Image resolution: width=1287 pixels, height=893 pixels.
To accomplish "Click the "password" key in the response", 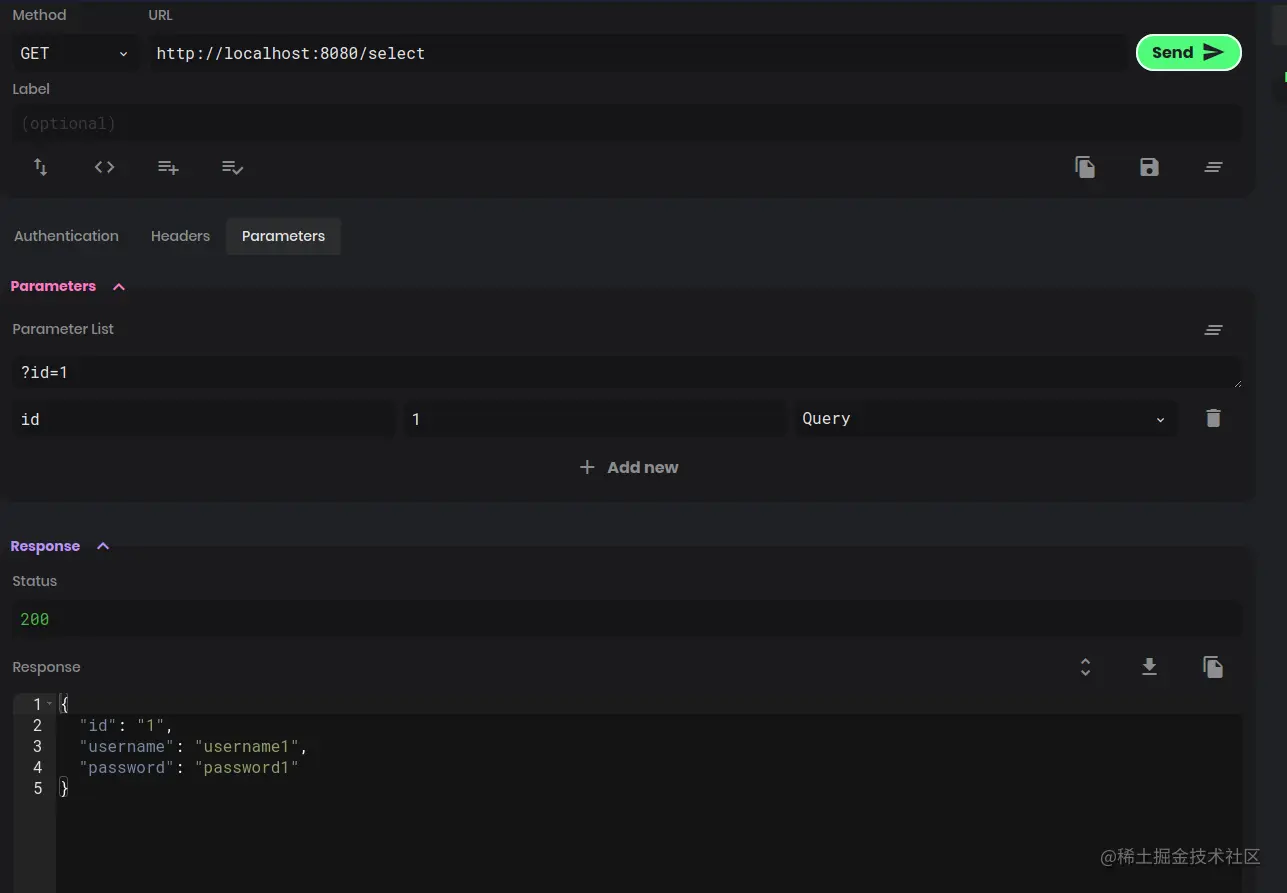I will 128,767.
